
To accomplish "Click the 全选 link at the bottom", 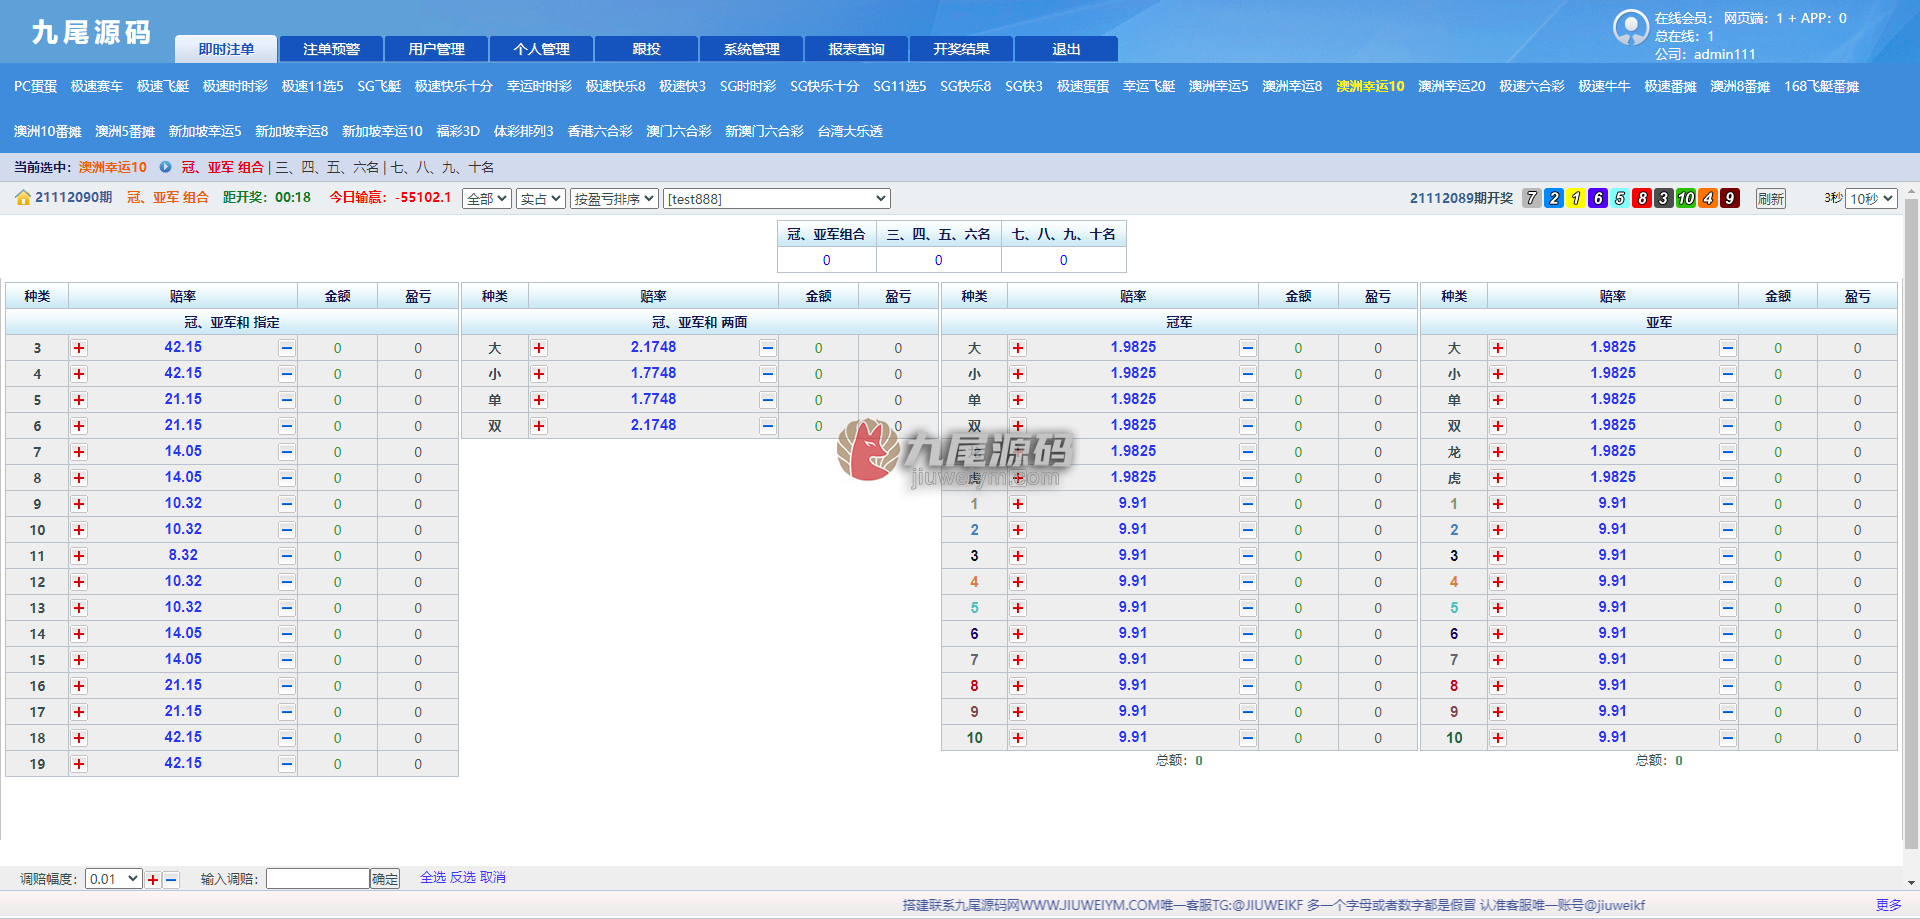I will pos(433,878).
